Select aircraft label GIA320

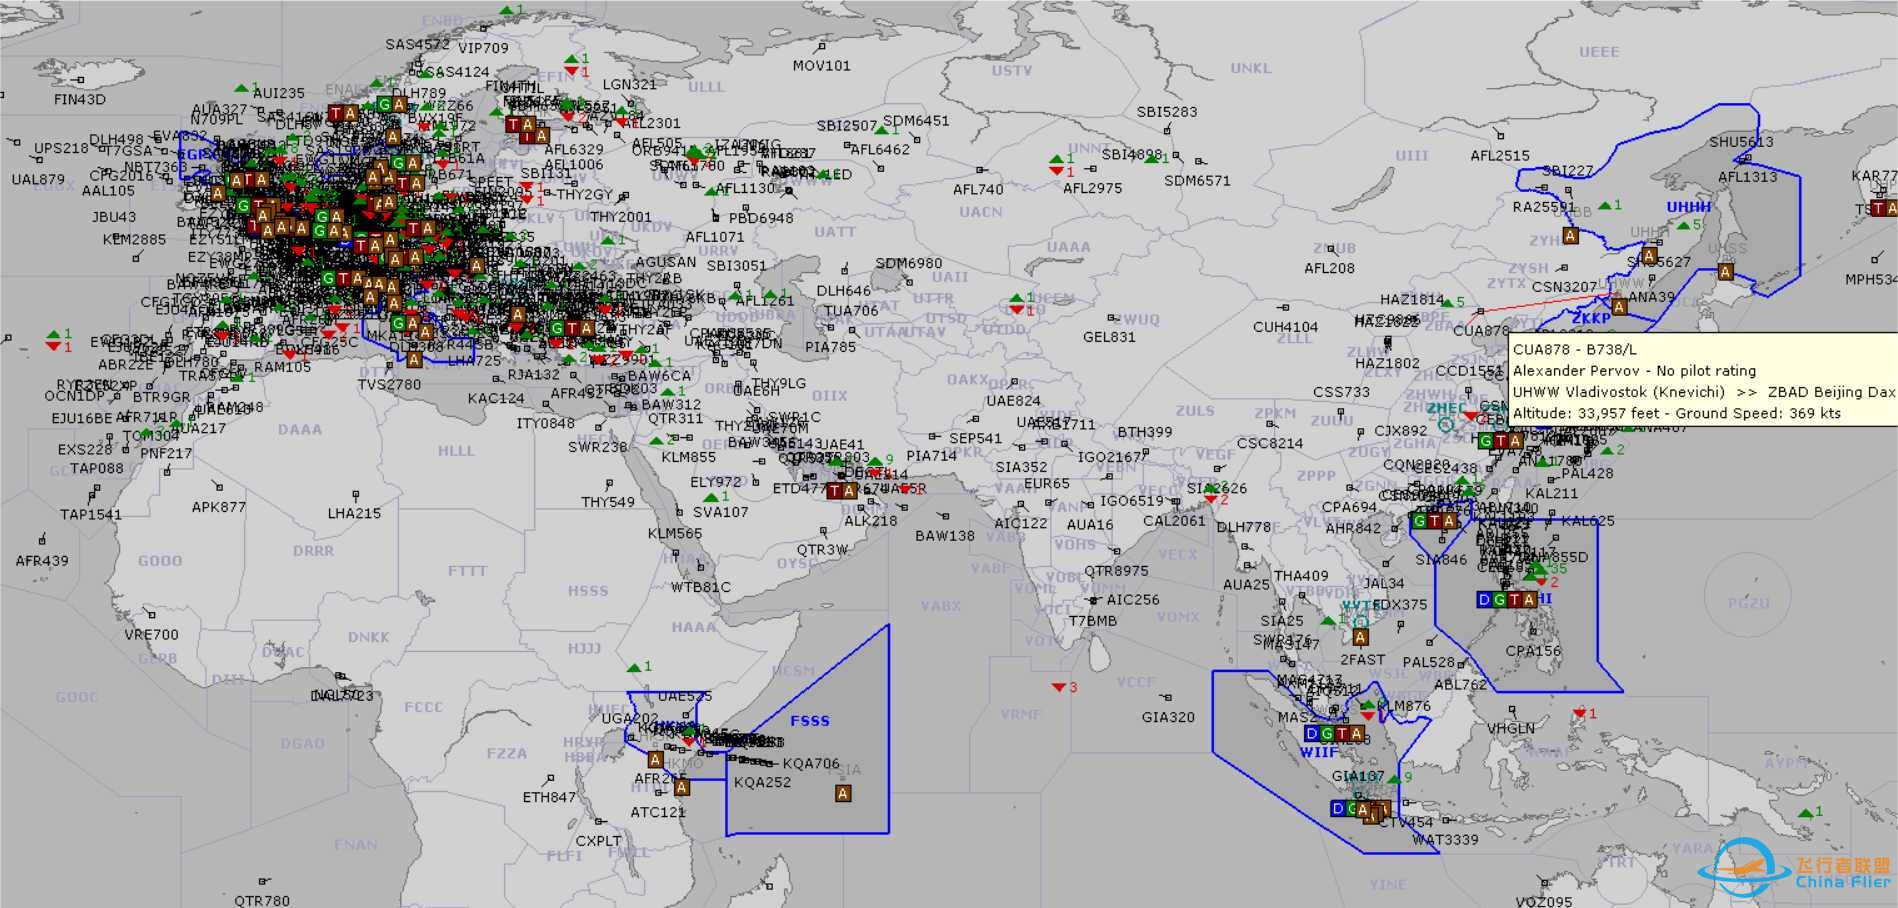[x=1168, y=717]
